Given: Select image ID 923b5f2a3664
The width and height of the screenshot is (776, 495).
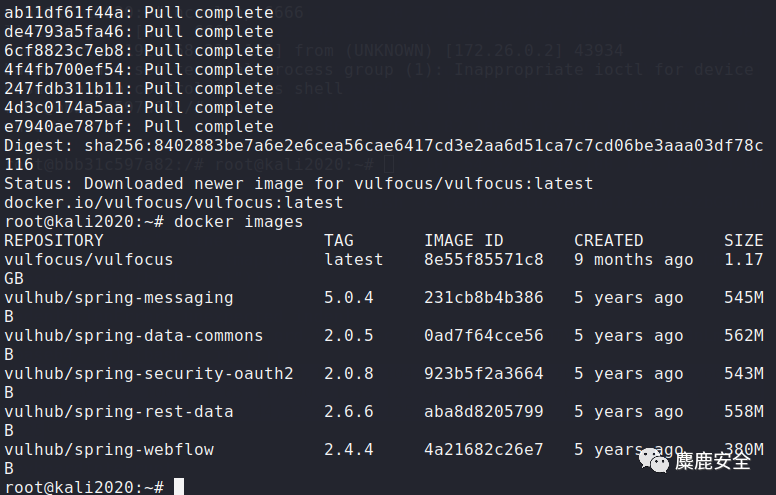Looking at the screenshot, I should pyautogui.click(x=484, y=374).
